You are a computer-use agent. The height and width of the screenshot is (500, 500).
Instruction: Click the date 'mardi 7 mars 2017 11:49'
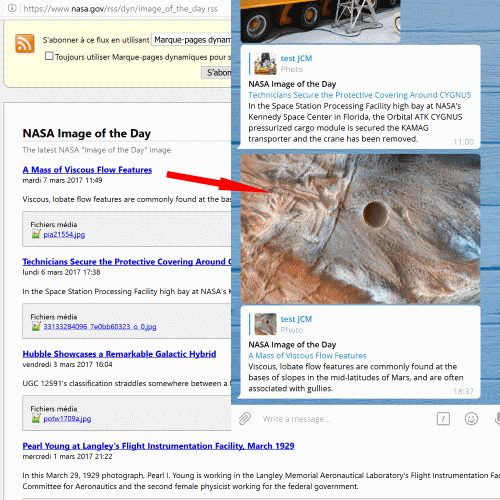(62, 180)
